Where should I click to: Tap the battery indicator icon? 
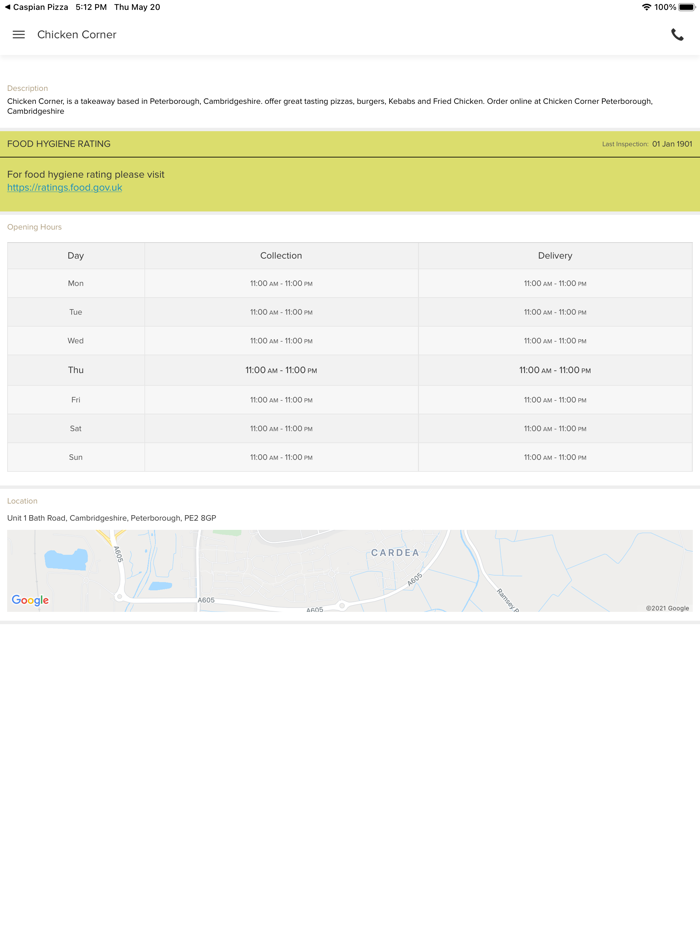pos(686,7)
